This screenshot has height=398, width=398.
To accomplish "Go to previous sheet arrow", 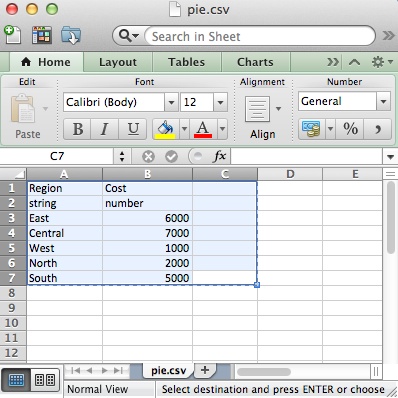I will [x=89, y=370].
